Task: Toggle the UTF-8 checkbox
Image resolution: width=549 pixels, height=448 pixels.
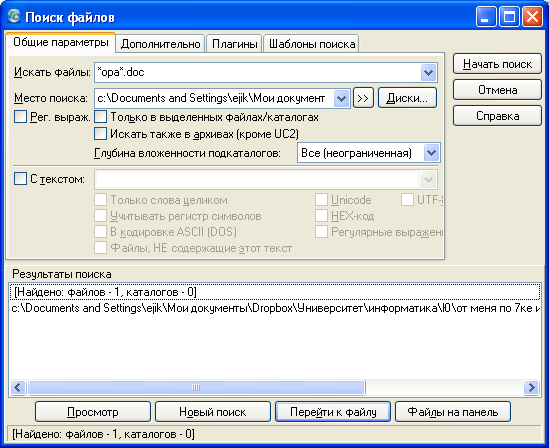Action: (x=407, y=200)
